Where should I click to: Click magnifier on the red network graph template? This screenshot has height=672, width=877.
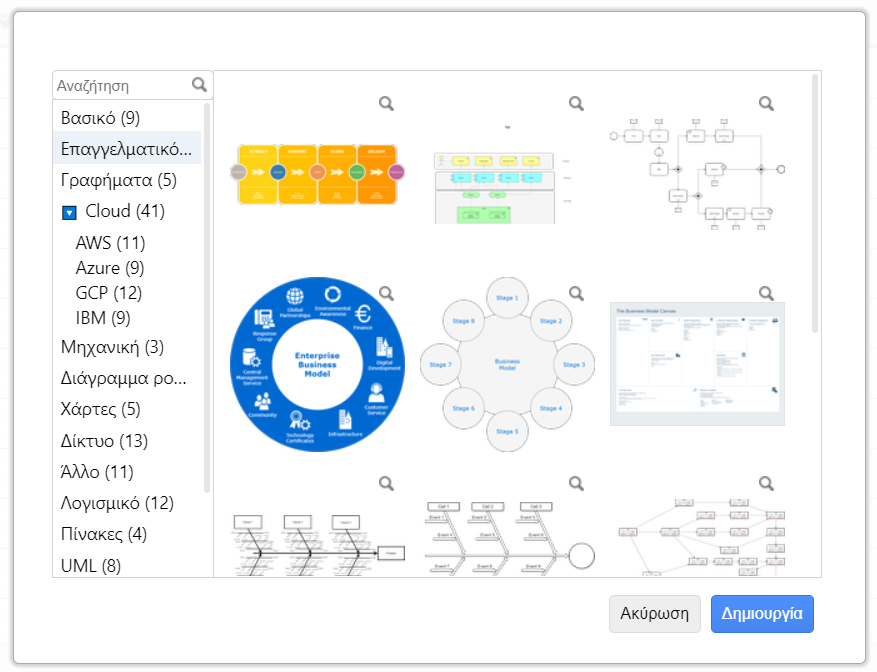click(766, 483)
